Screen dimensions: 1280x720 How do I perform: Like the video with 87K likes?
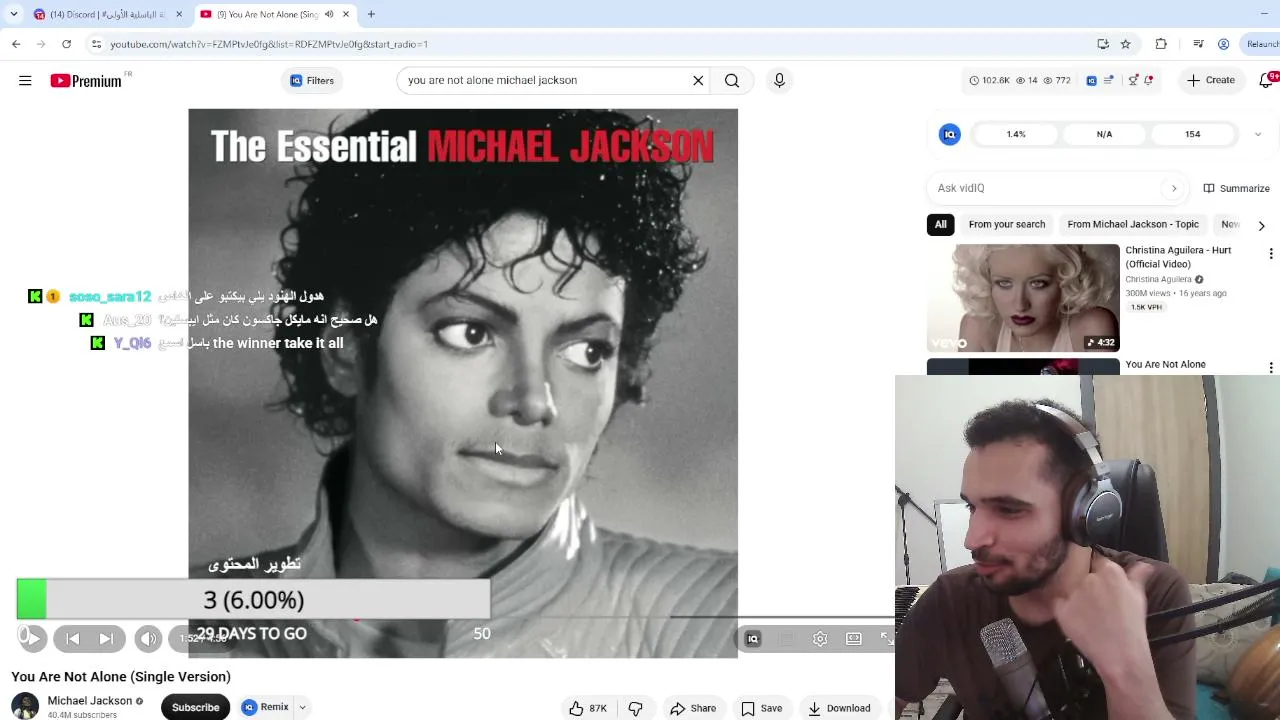588,708
